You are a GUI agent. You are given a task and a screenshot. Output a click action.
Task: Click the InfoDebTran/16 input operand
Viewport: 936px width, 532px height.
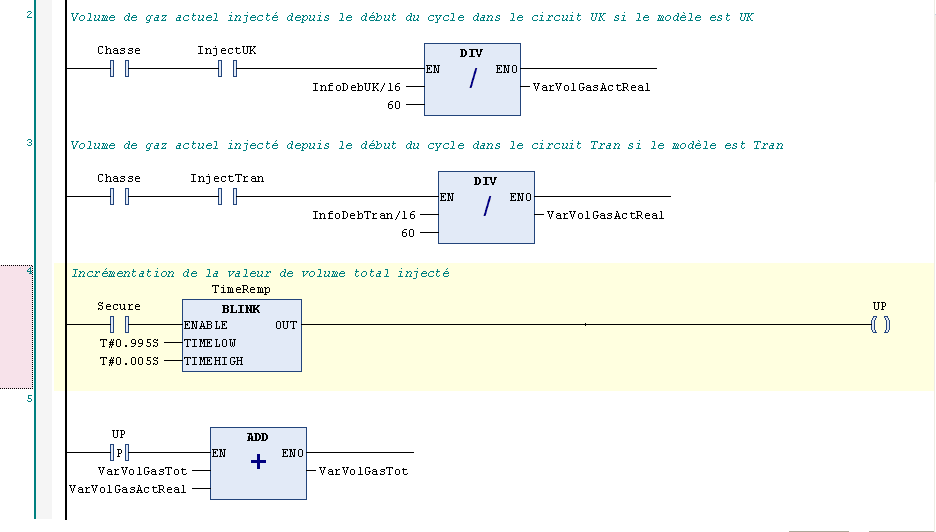[x=364, y=215]
